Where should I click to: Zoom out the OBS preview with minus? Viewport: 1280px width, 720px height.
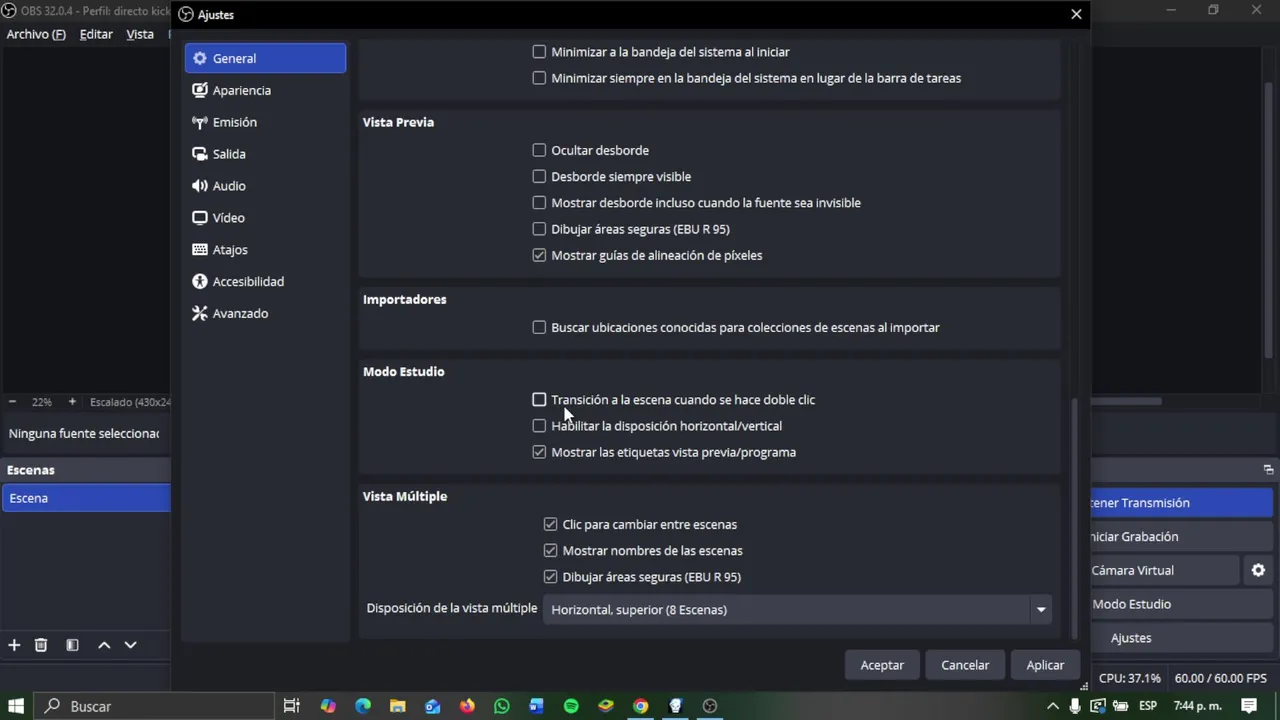pos(13,401)
